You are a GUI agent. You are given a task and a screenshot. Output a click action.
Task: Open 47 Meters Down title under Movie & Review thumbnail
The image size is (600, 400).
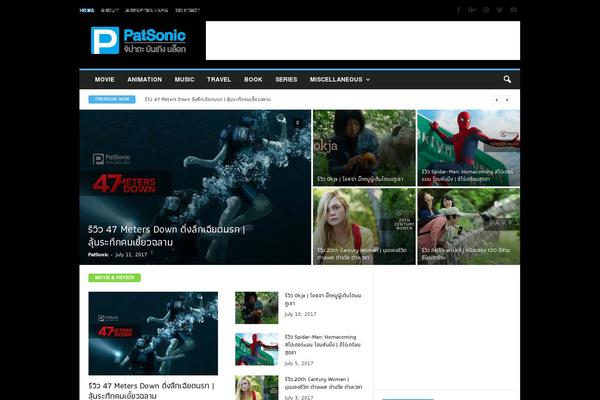152,390
